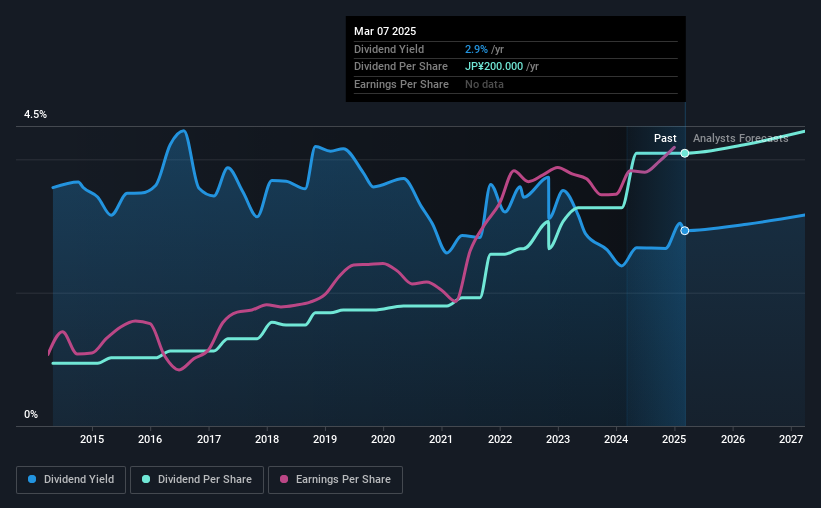This screenshot has width=821, height=508.
Task: Click the 2022 x-axis label
Action: coord(500,439)
